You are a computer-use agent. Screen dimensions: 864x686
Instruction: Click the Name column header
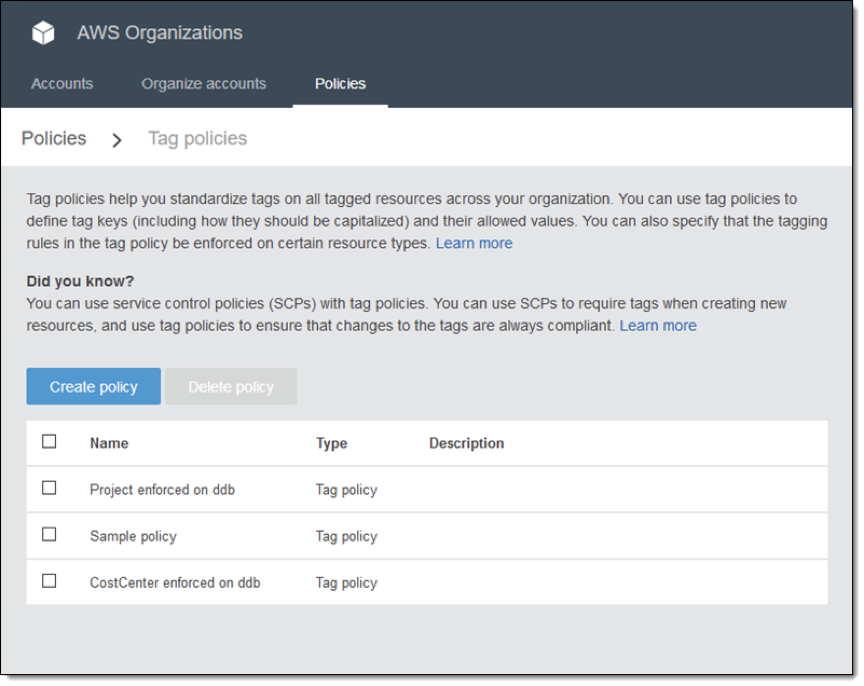pos(109,443)
